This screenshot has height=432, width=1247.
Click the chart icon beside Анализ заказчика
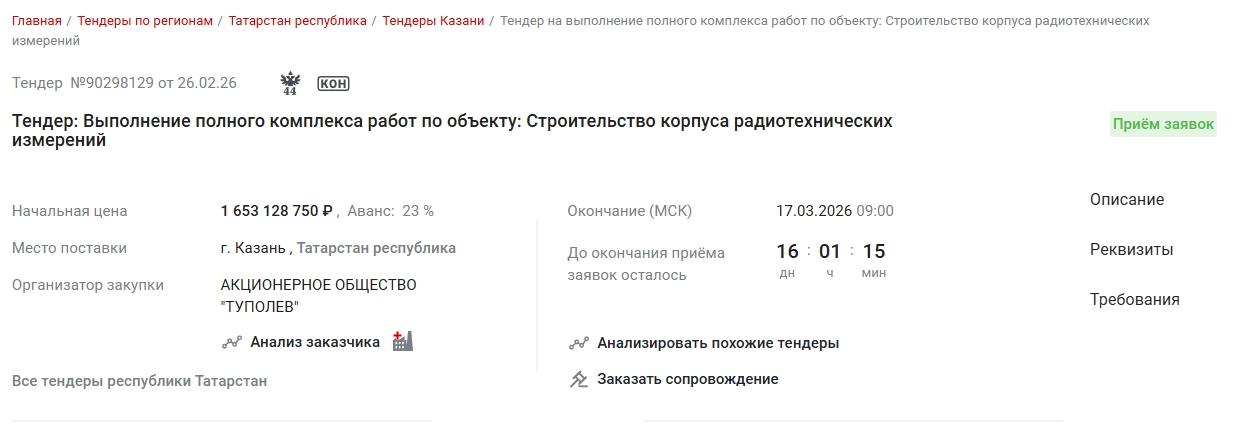[x=232, y=342]
